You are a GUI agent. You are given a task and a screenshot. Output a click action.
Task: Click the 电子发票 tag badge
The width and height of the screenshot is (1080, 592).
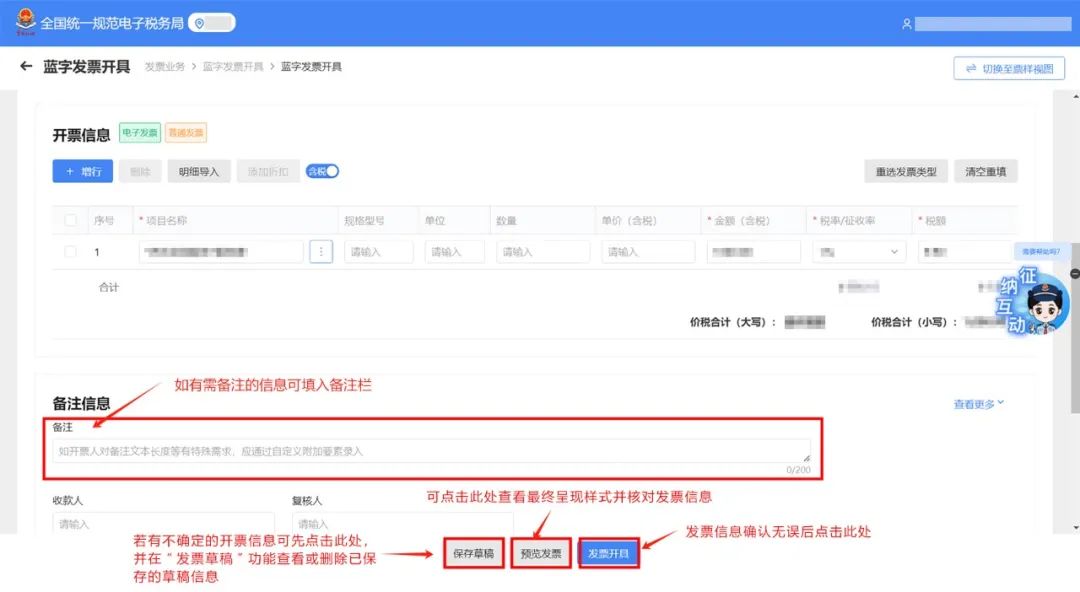139,132
